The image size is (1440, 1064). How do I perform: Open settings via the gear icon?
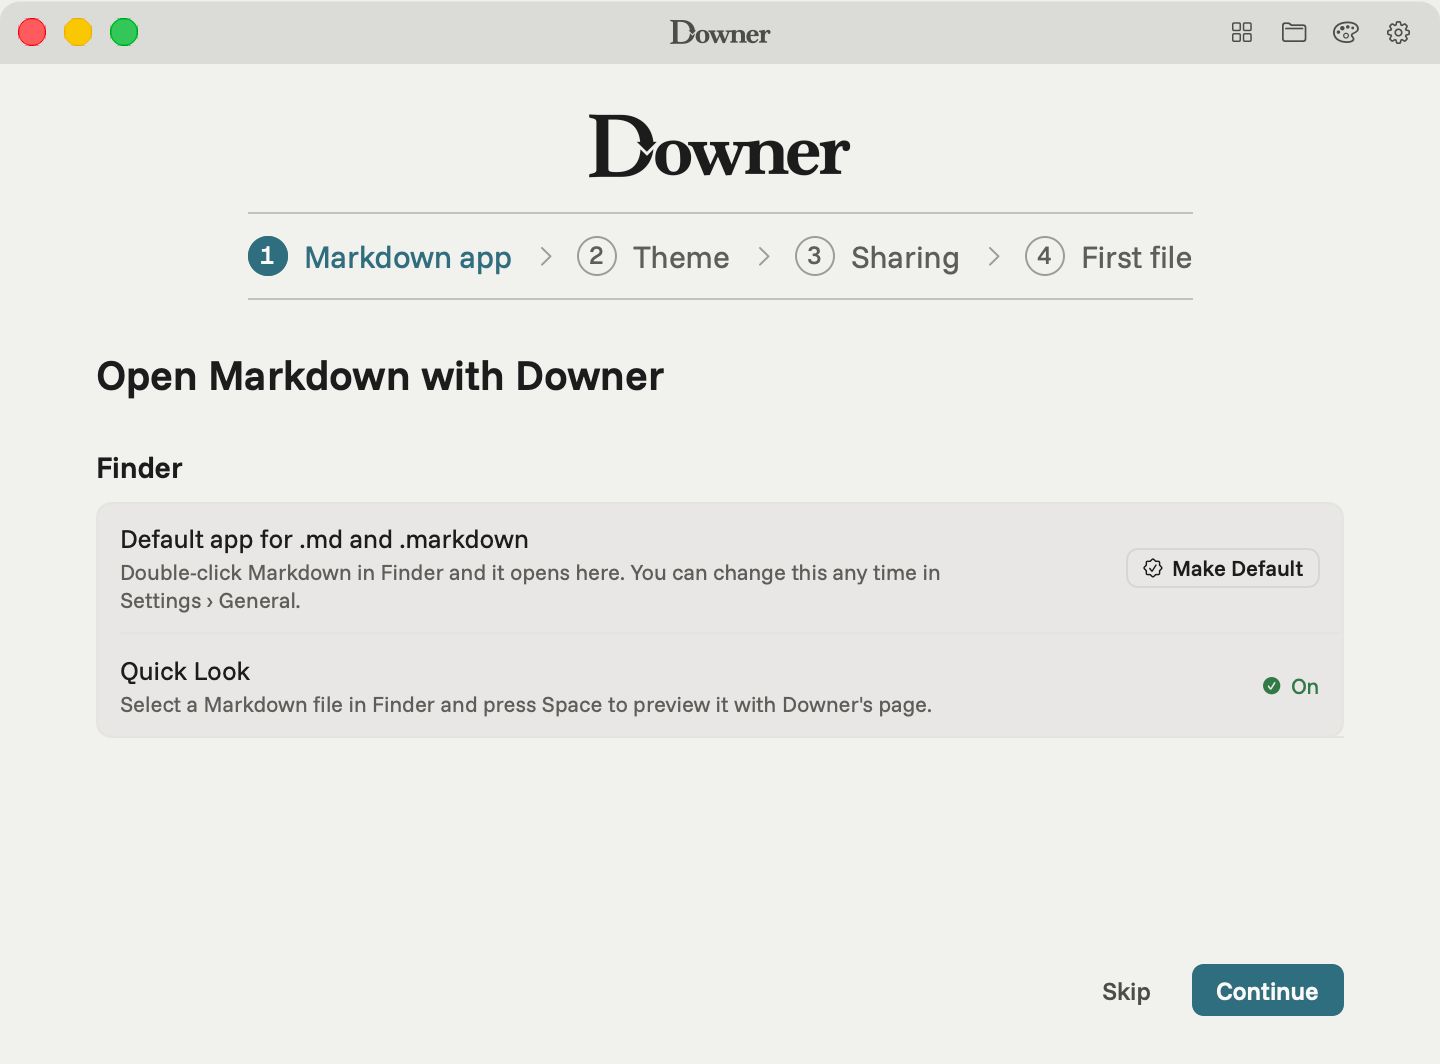[1398, 33]
